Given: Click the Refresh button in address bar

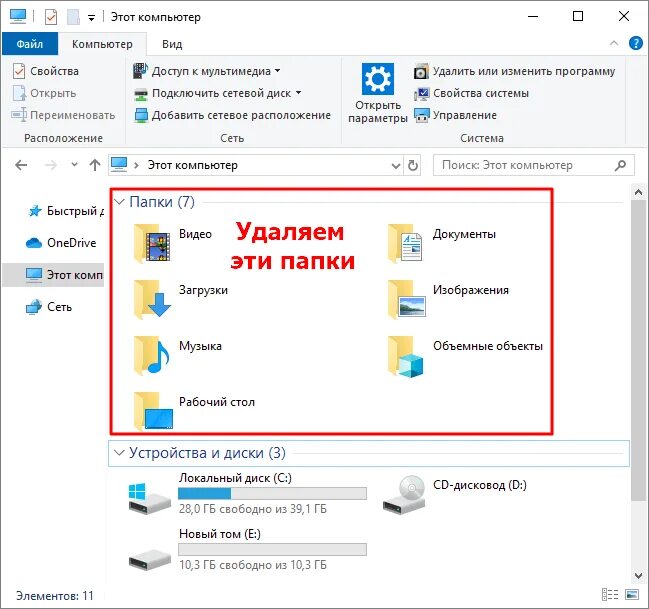Looking at the screenshot, I should pyautogui.click(x=413, y=166).
